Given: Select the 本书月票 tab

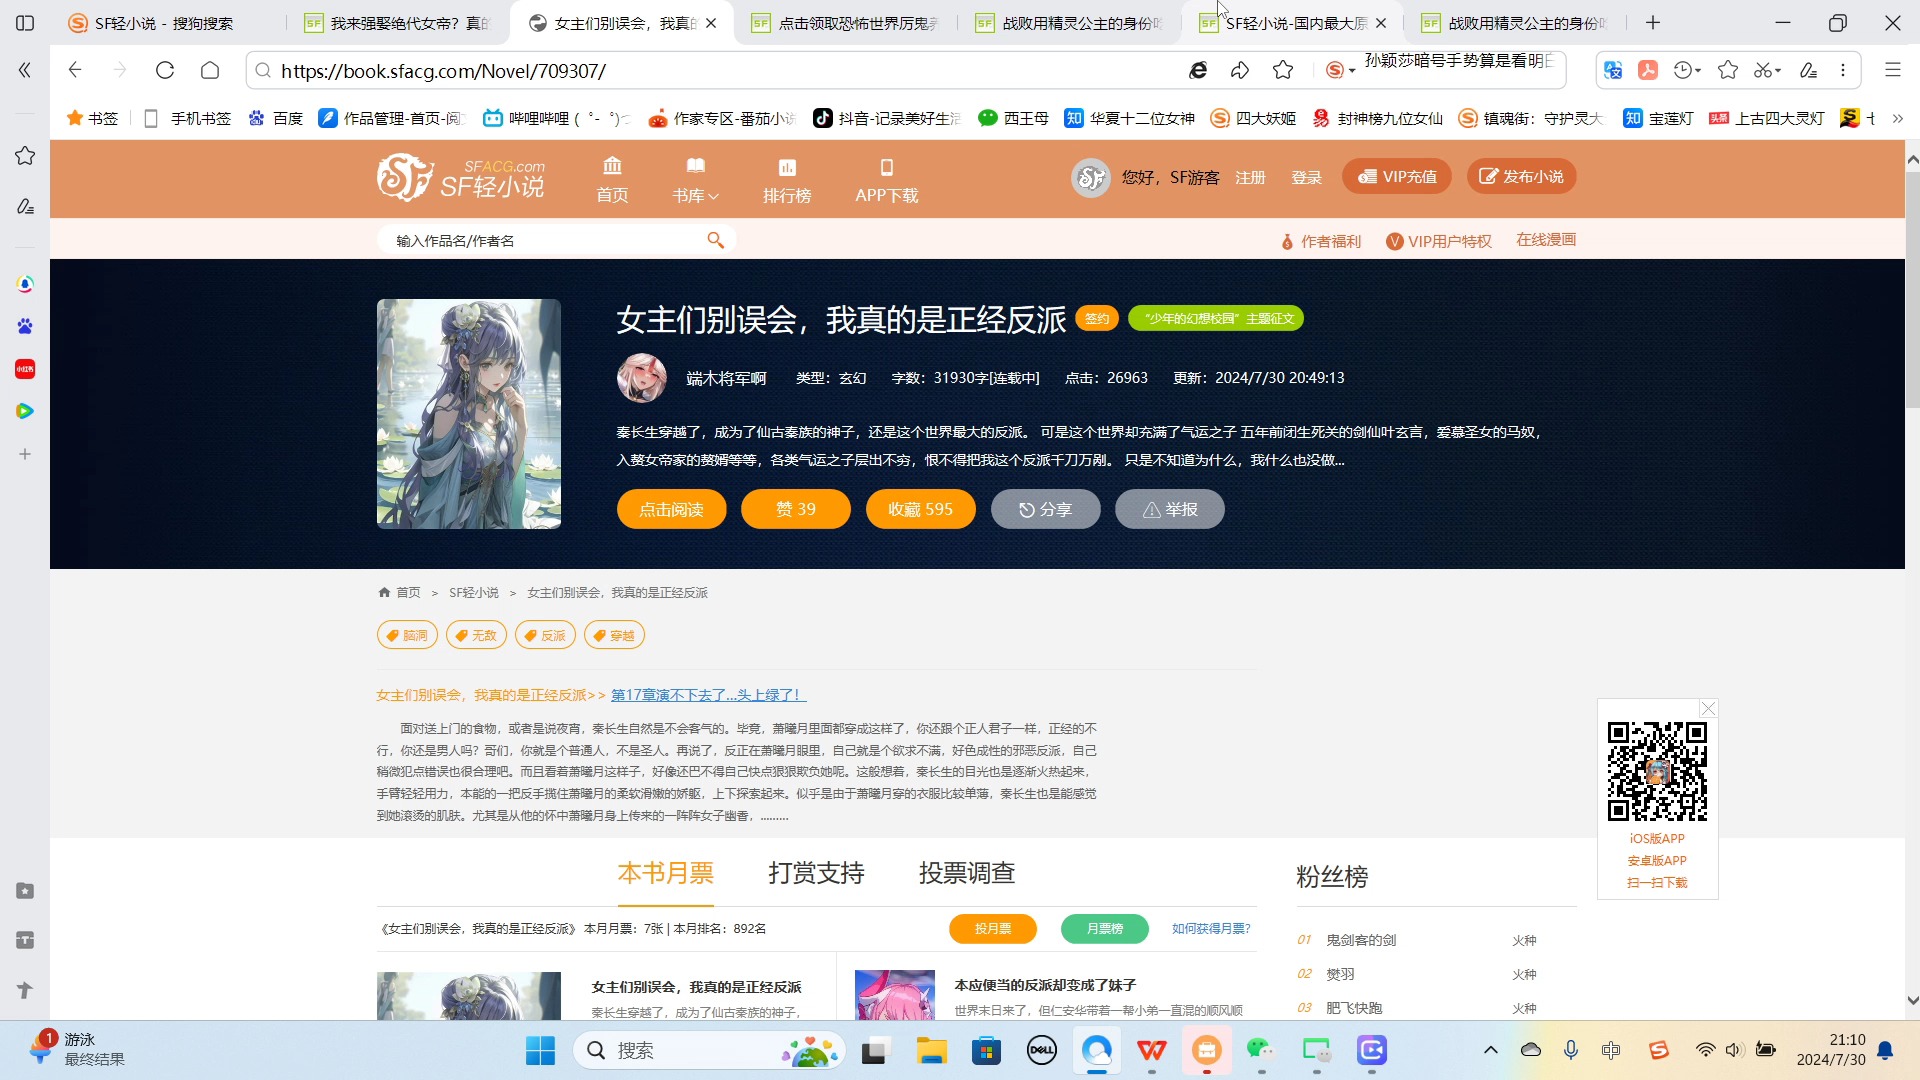Looking at the screenshot, I should pos(665,873).
